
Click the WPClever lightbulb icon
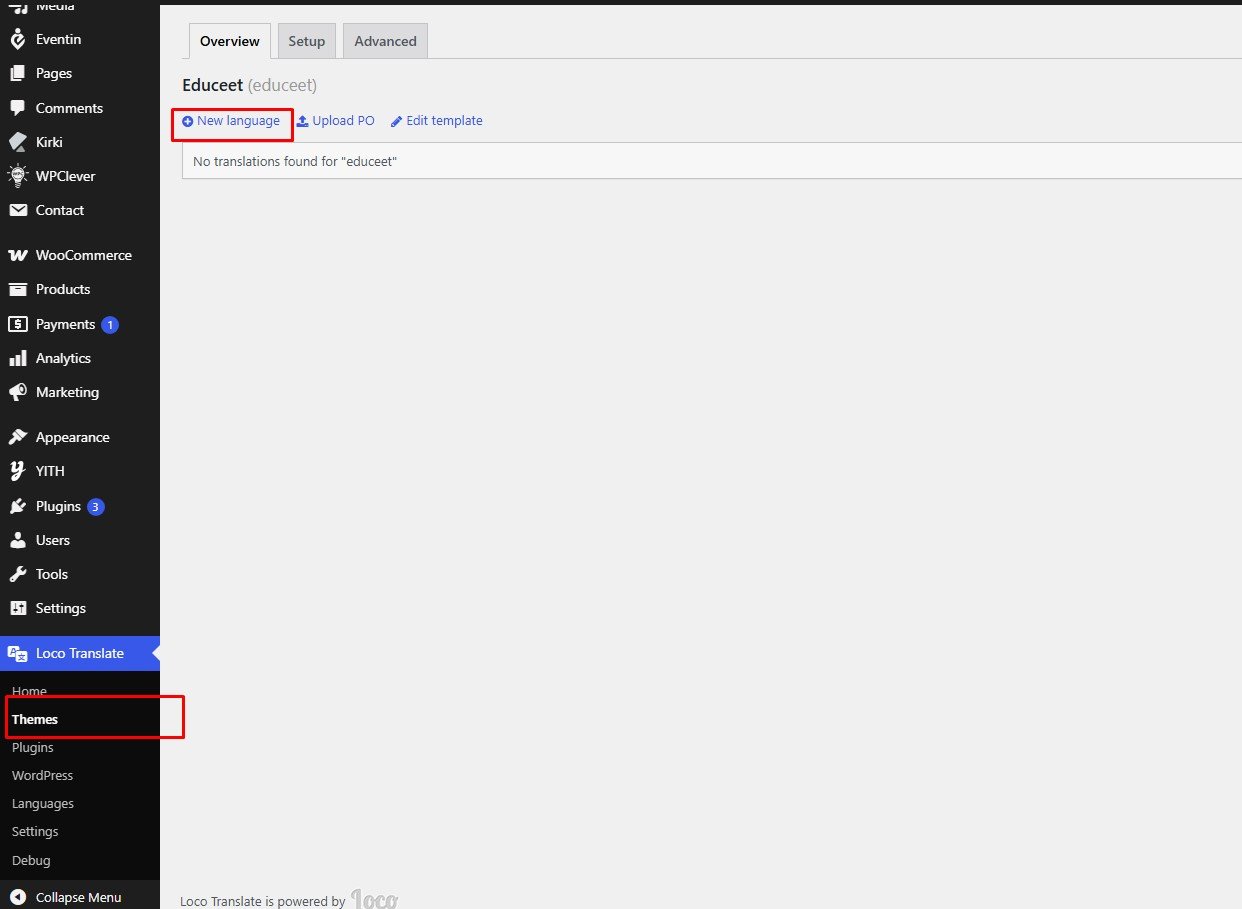17,176
